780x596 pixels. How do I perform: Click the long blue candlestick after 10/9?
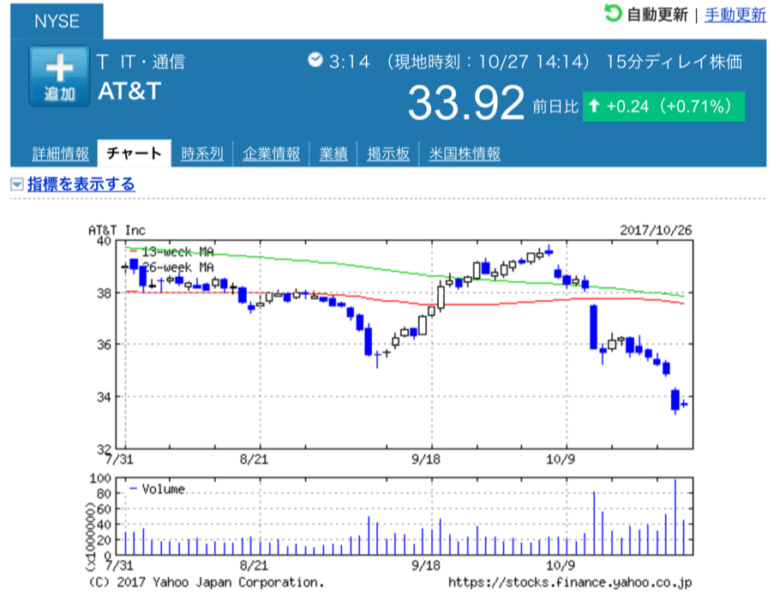tap(593, 327)
